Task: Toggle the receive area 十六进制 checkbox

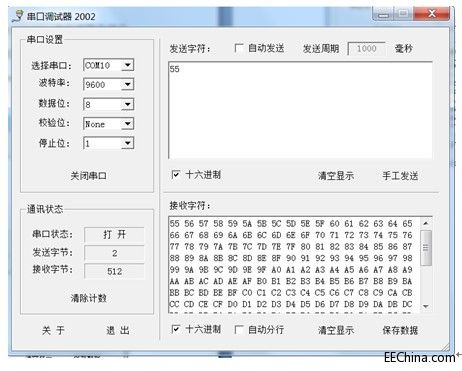Action: click(176, 329)
